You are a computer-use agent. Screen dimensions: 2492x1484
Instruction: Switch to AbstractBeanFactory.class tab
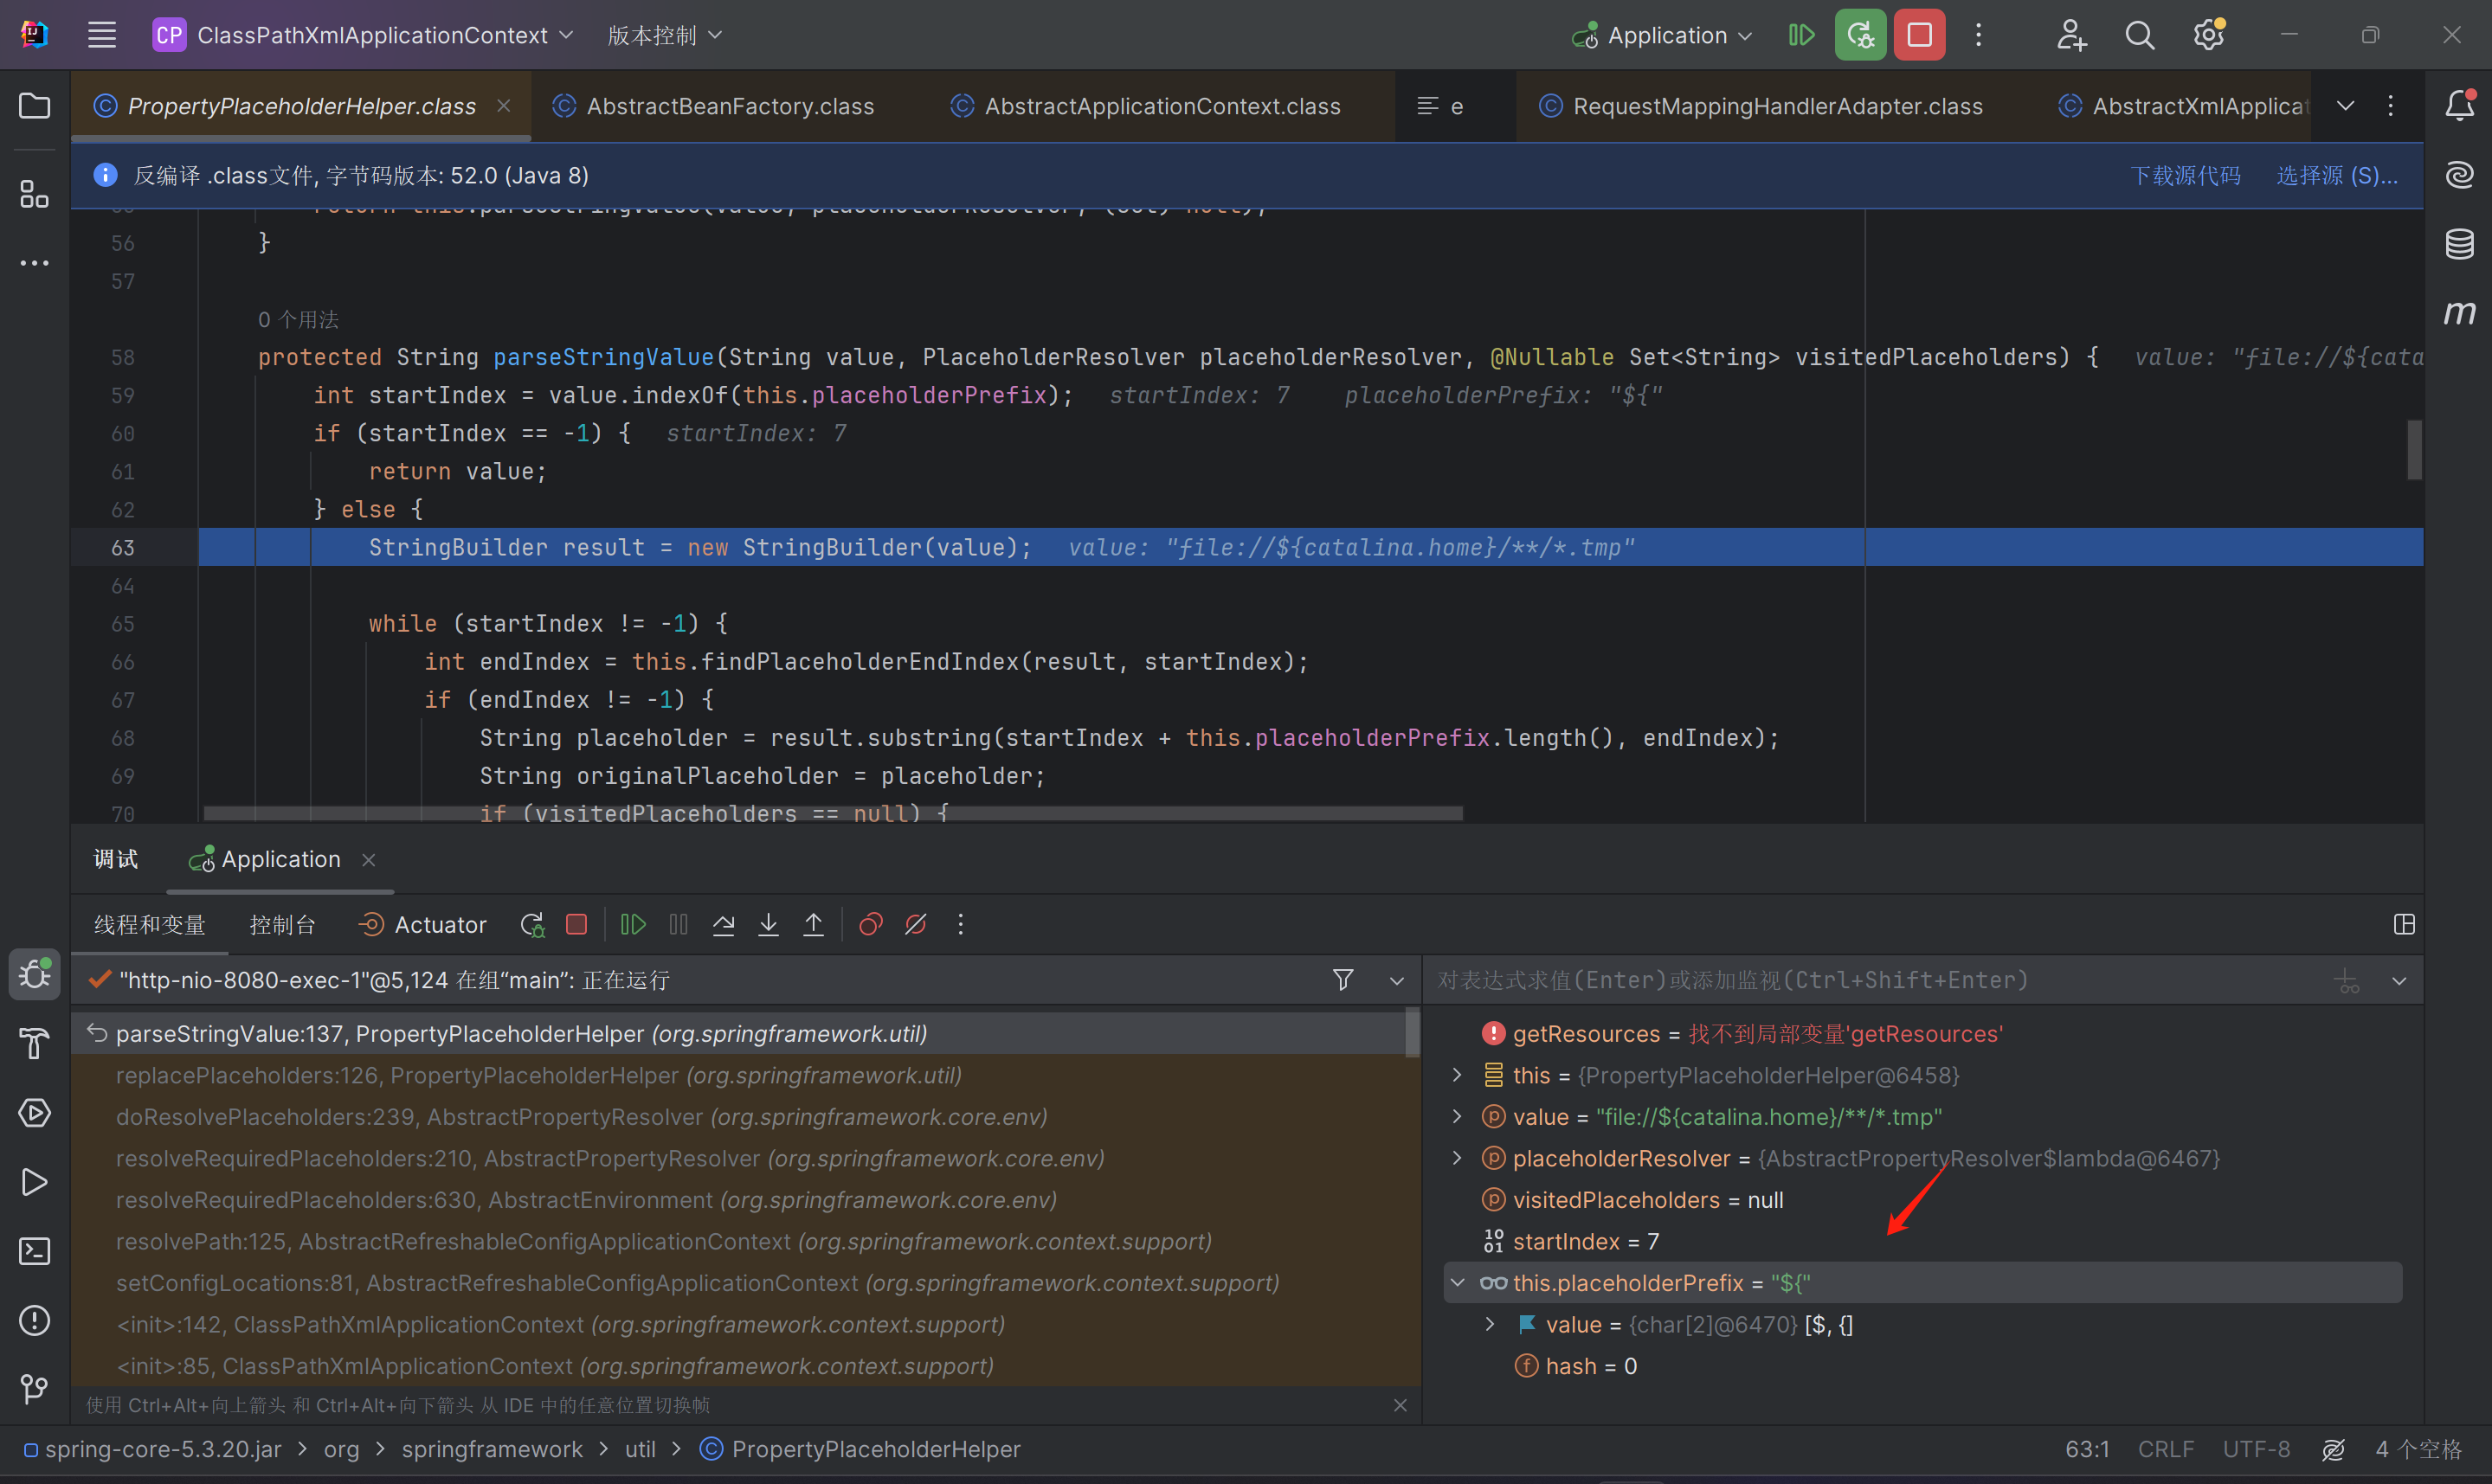pos(729,106)
